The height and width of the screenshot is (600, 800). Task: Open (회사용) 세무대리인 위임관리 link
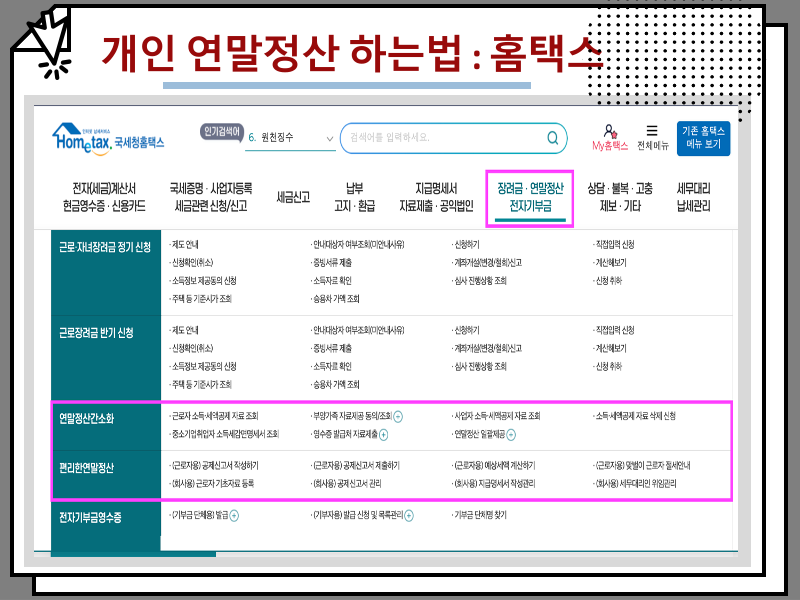coord(636,483)
